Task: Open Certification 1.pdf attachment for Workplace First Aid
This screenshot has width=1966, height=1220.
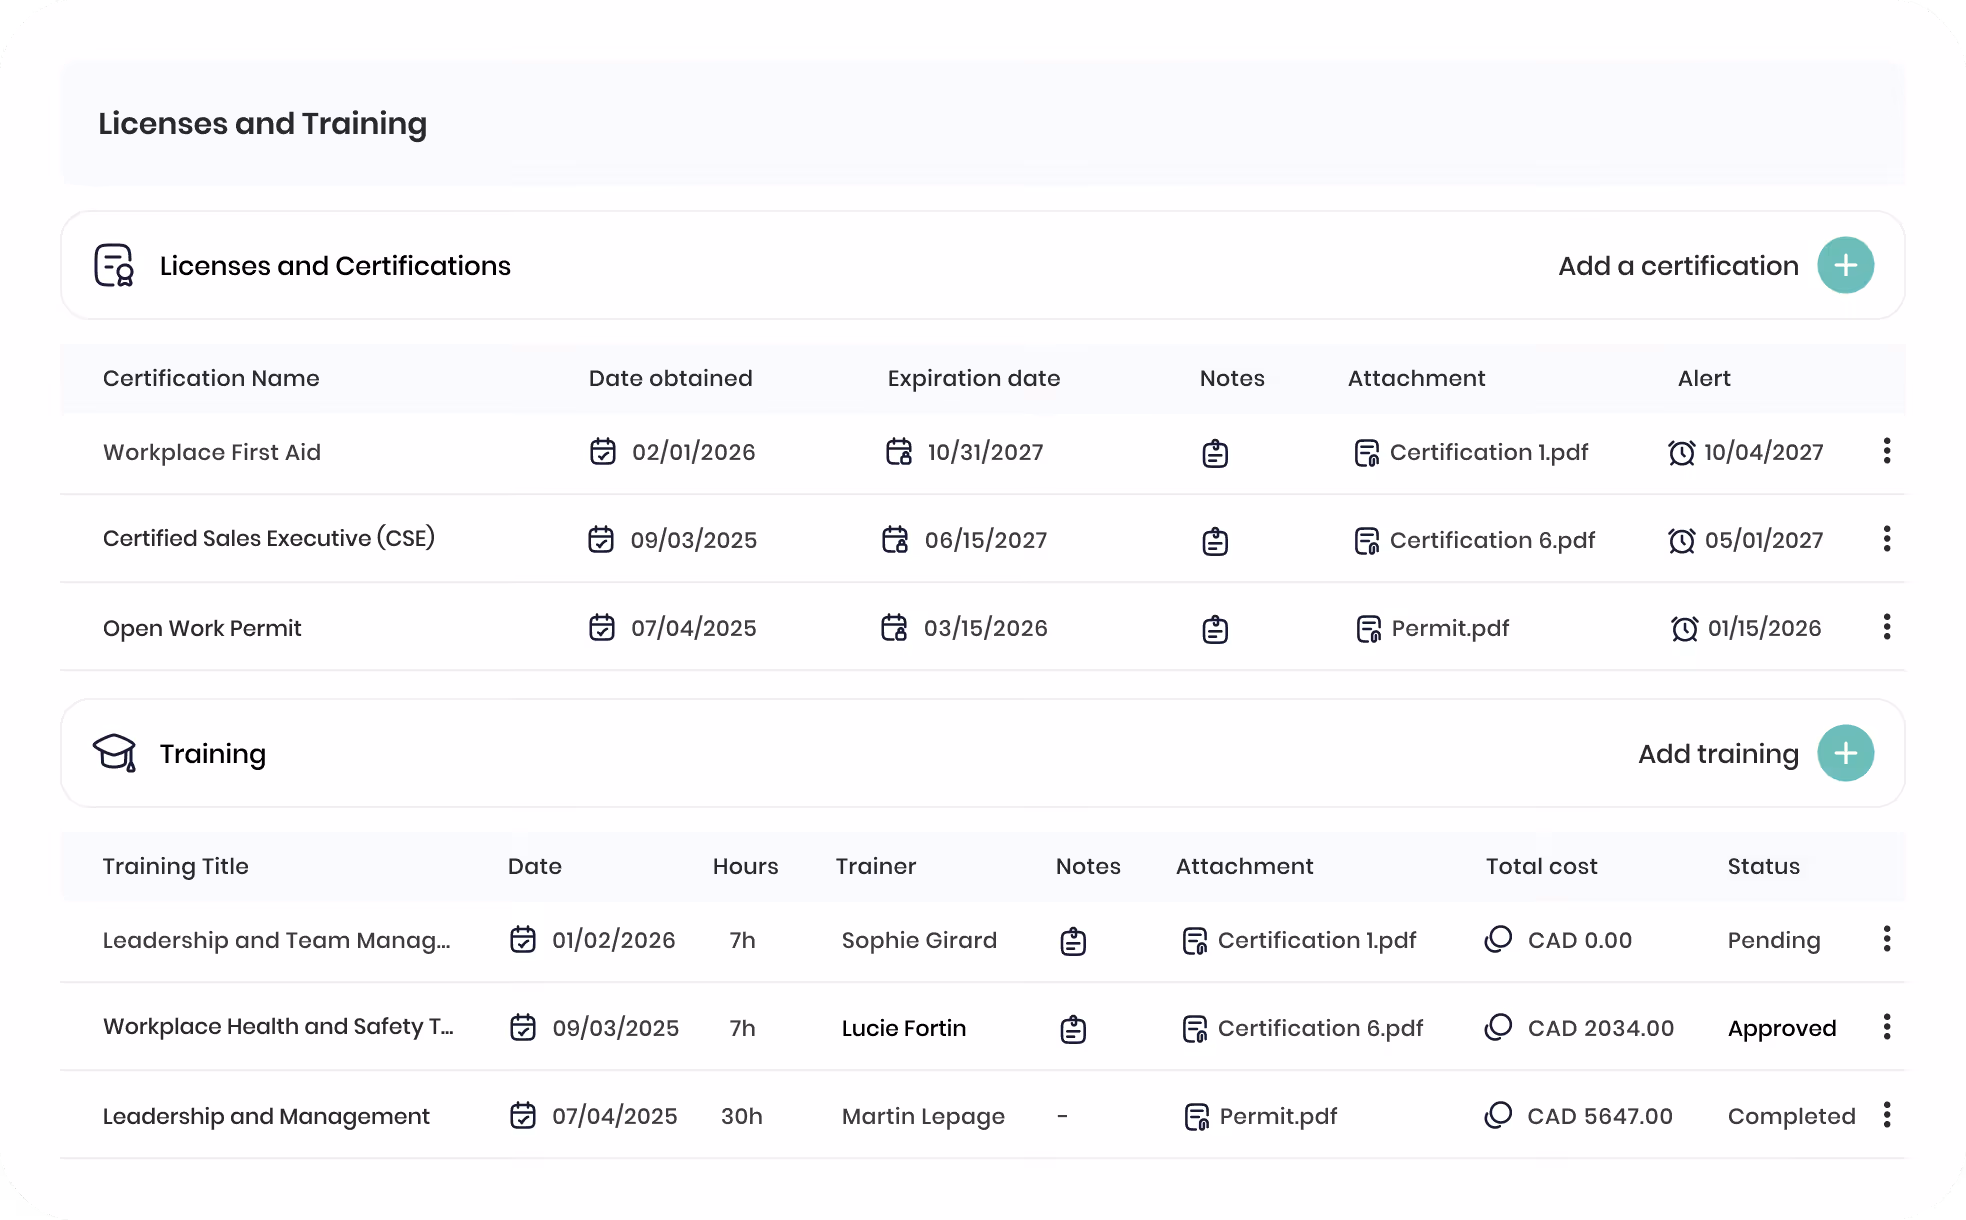Action: click(1471, 452)
